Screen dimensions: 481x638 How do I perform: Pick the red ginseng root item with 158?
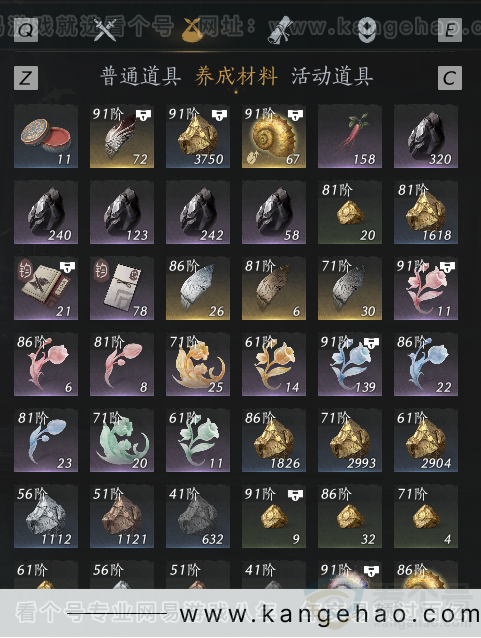click(350, 136)
